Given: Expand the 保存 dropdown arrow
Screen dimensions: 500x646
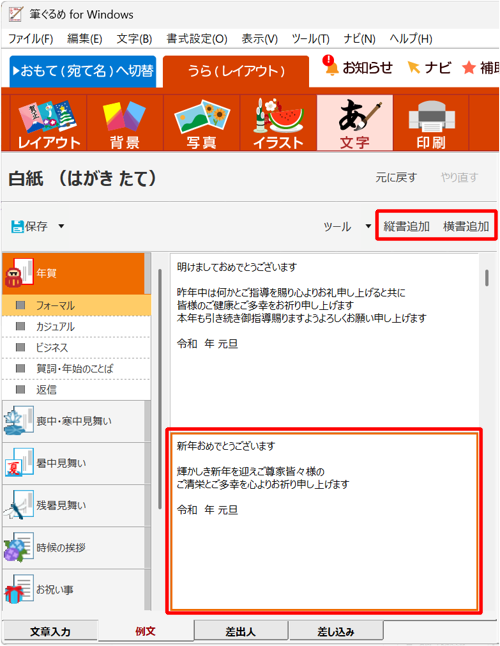Looking at the screenshot, I should [x=61, y=226].
